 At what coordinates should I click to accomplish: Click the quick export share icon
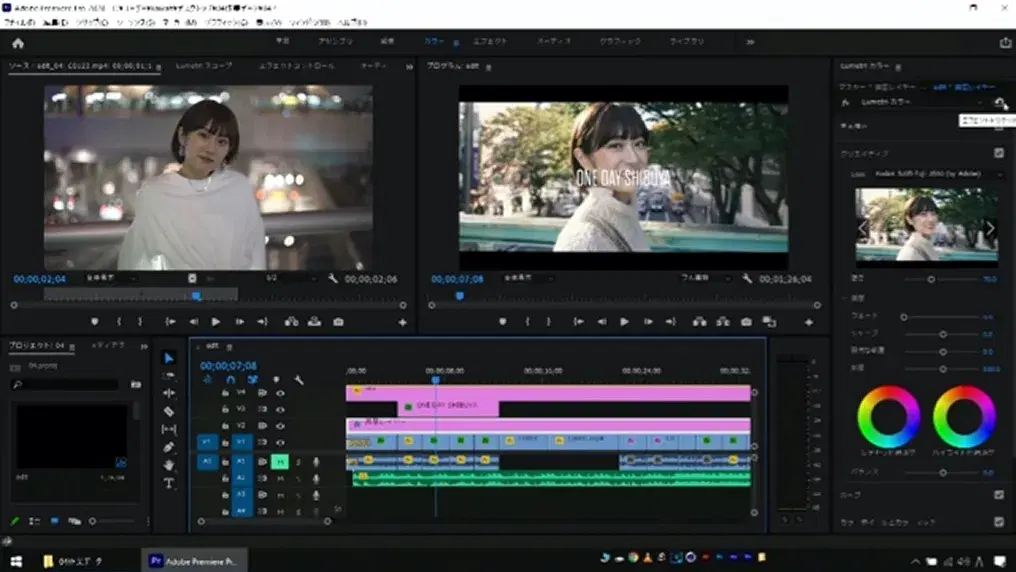1005,43
